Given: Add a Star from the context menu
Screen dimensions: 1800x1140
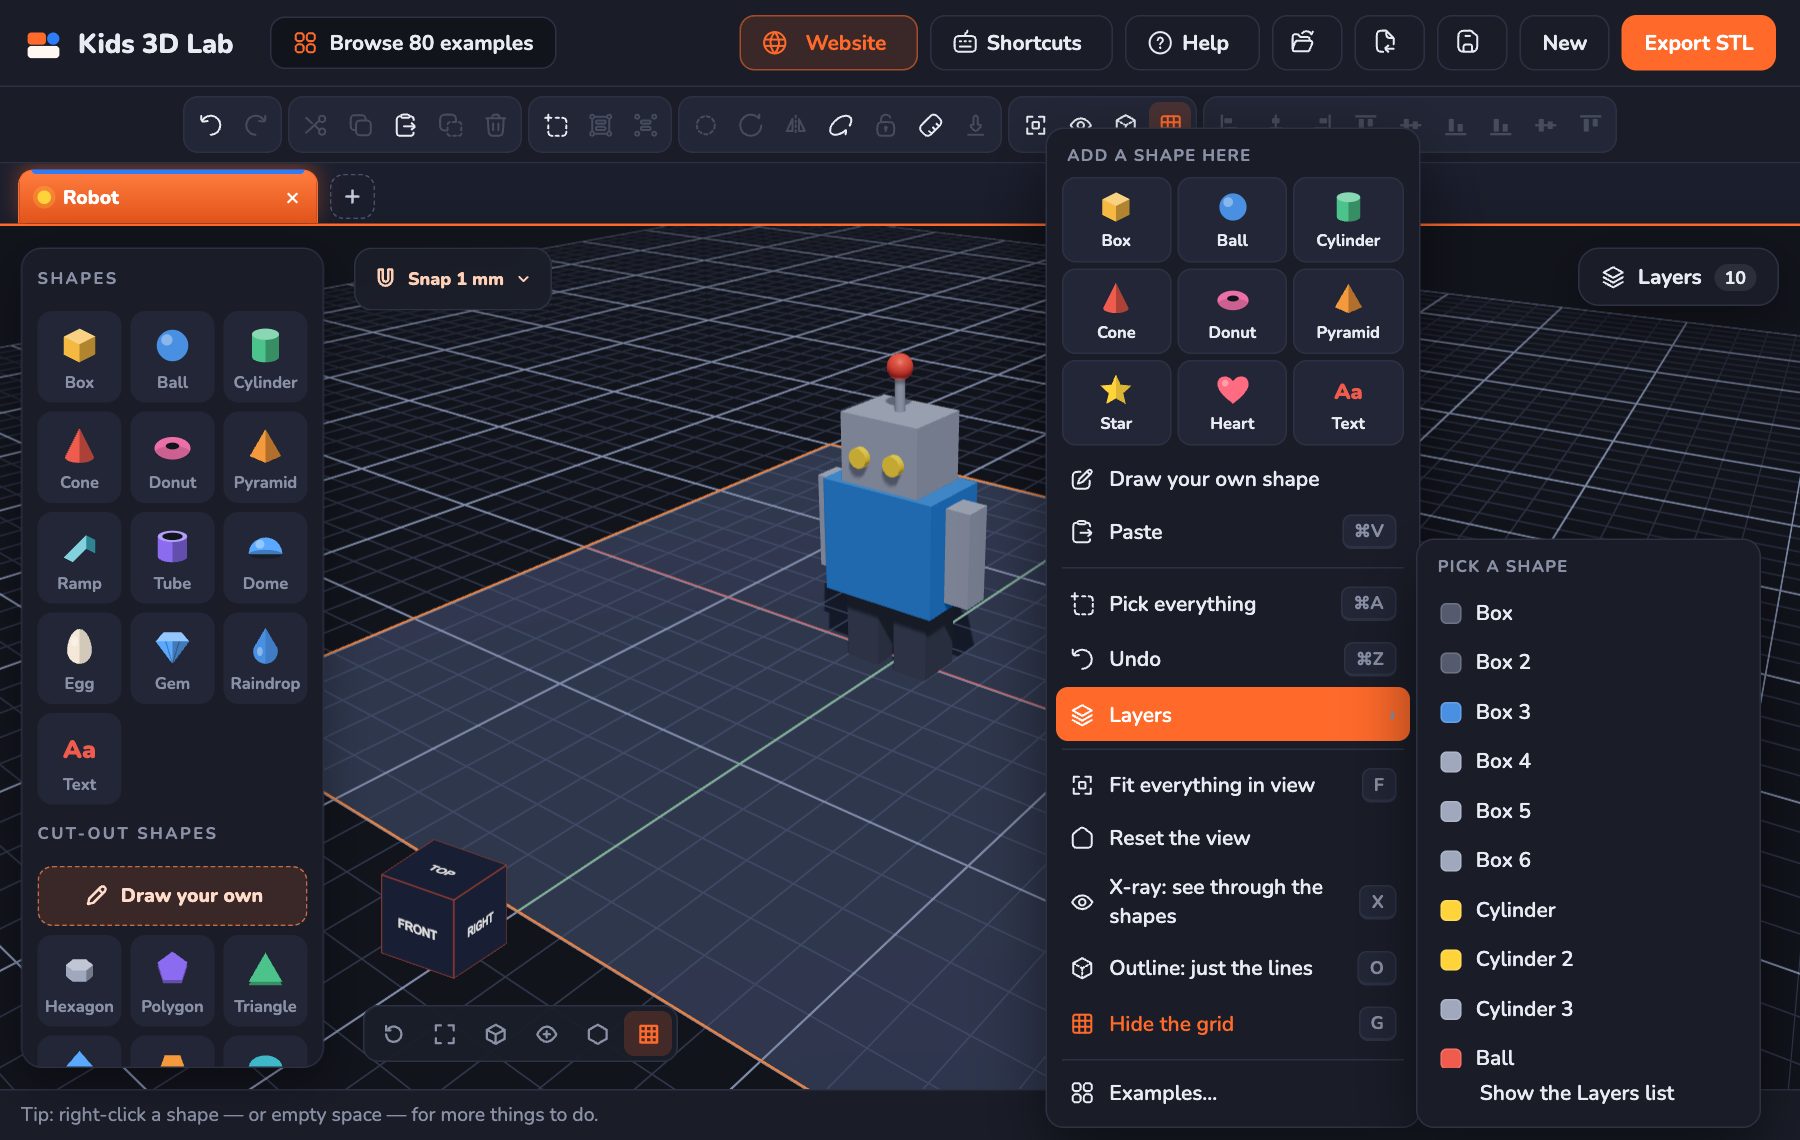Looking at the screenshot, I should click(1116, 402).
